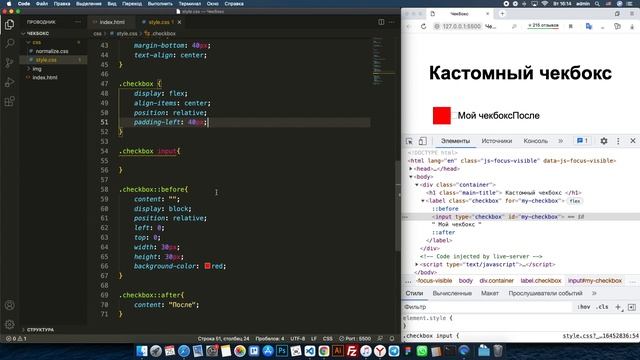
Task: Toggle the :hov element state panel
Action: pyautogui.click(x=584, y=307)
